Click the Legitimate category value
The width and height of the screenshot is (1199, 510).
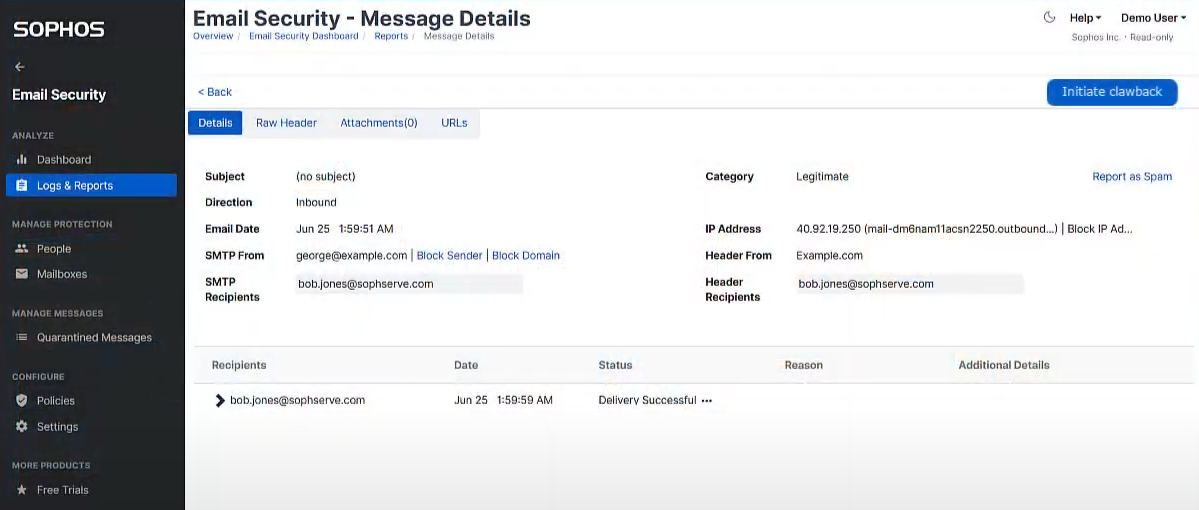click(x=822, y=177)
